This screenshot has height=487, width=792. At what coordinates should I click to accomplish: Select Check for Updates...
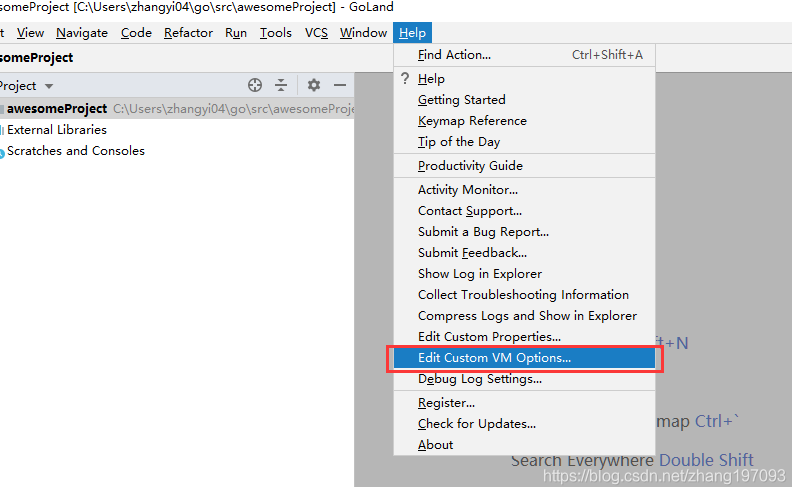click(524, 424)
